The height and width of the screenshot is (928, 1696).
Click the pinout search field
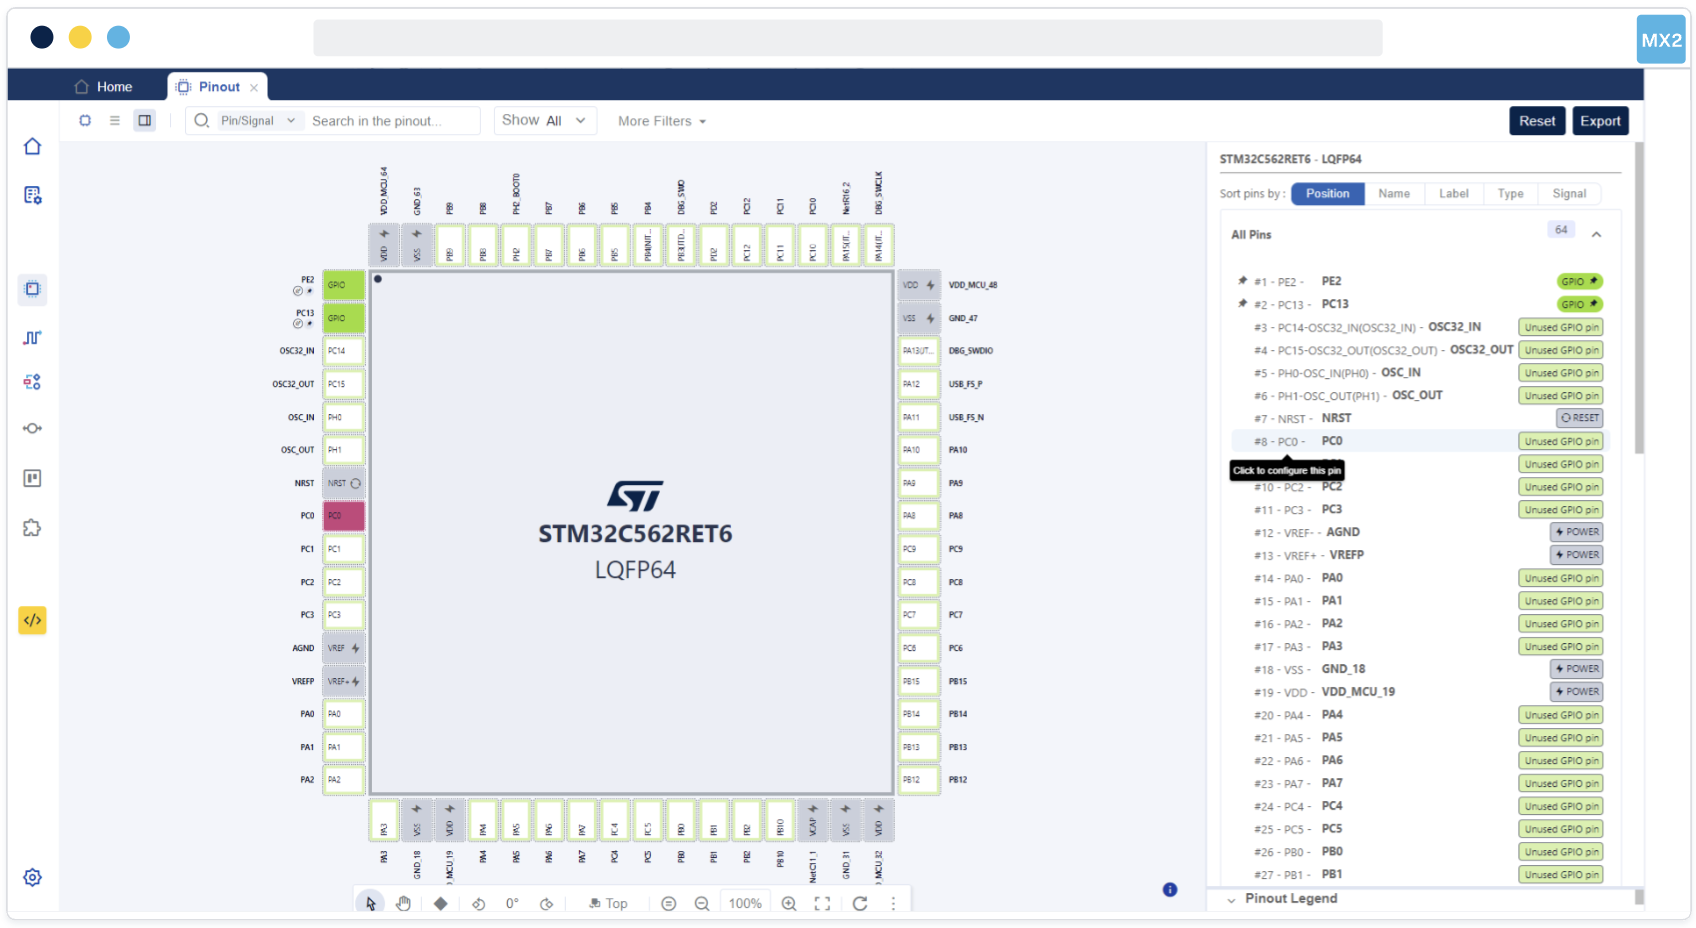click(390, 121)
